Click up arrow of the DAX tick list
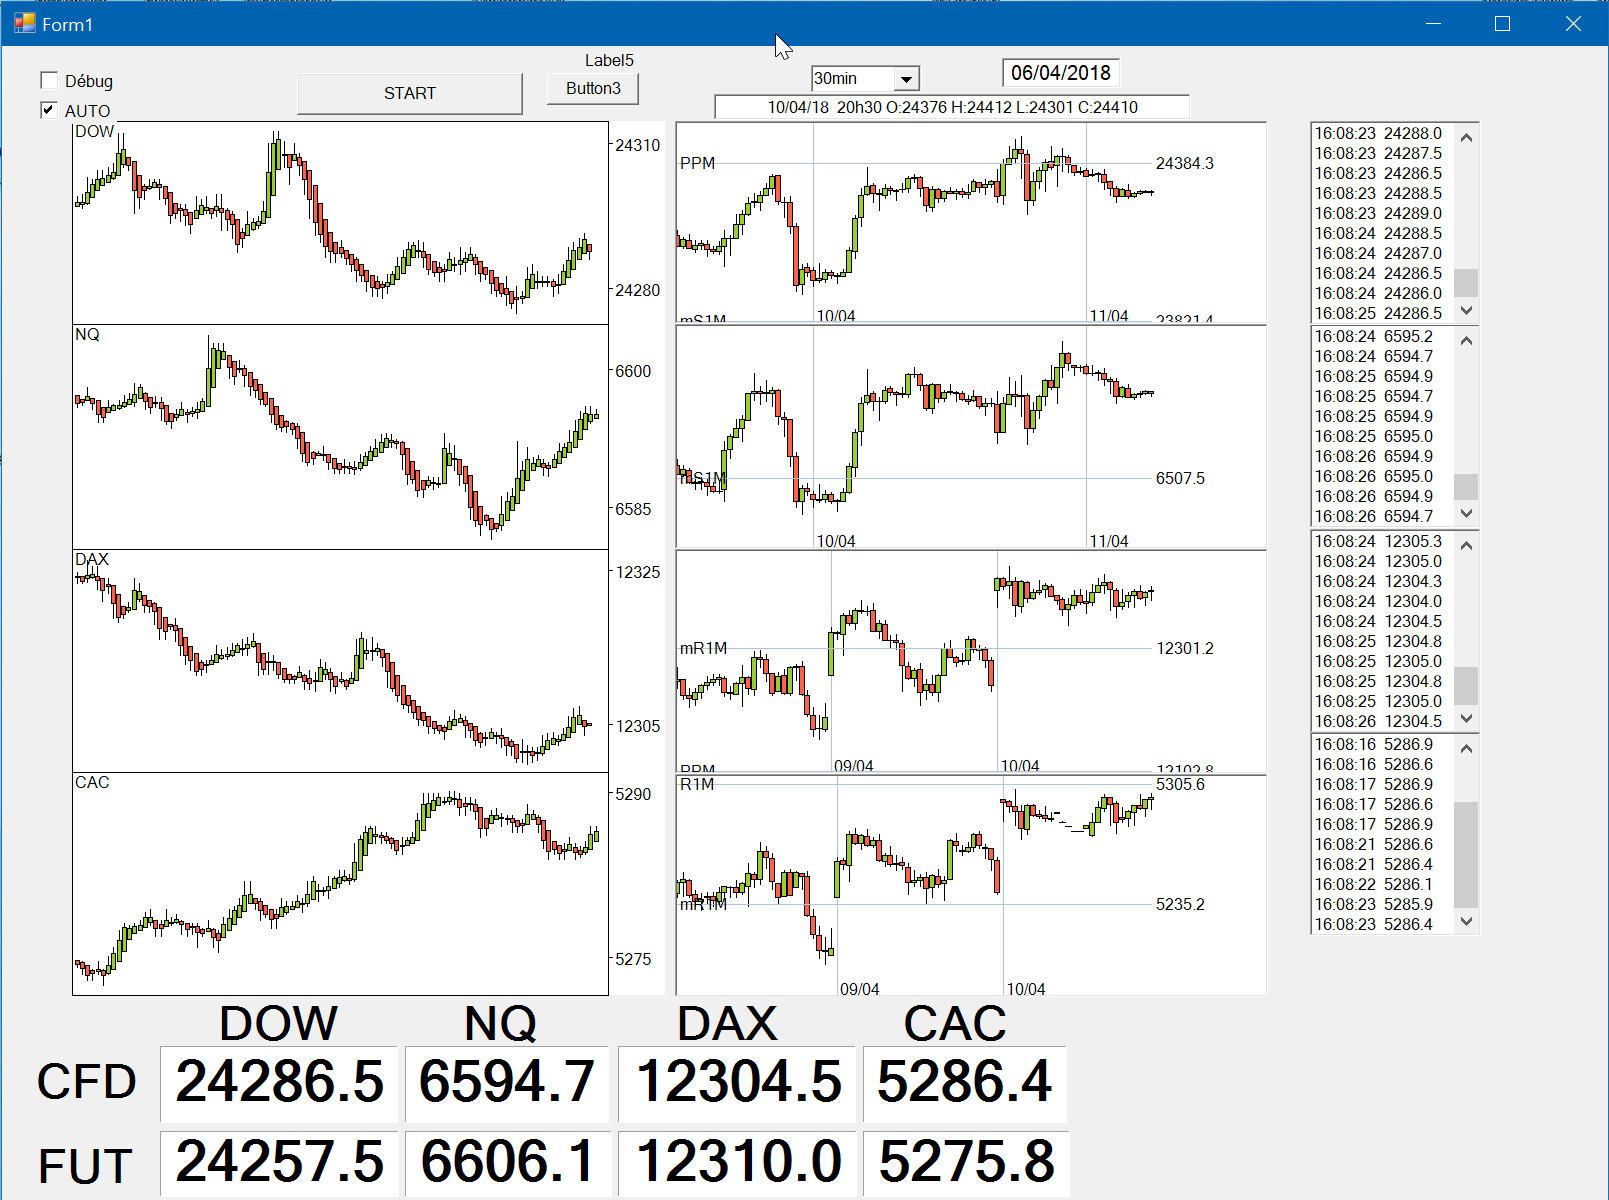Viewport: 1609px width, 1200px height. tap(1466, 545)
